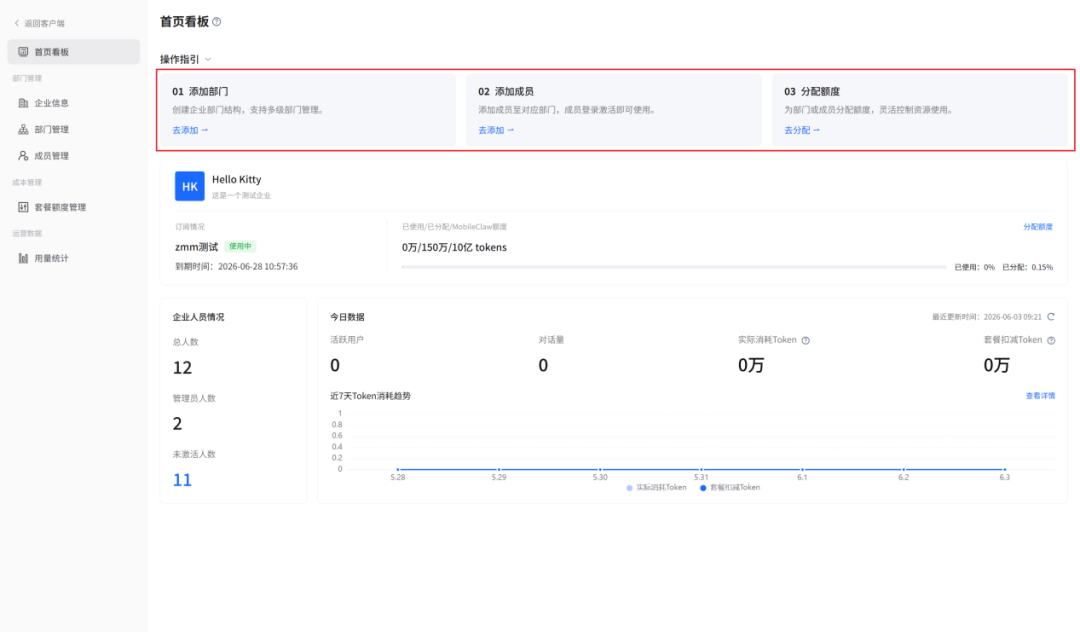This screenshot has height=632, width=1080.
Task: Click the 5.31 data point on chart
Action: (701, 470)
